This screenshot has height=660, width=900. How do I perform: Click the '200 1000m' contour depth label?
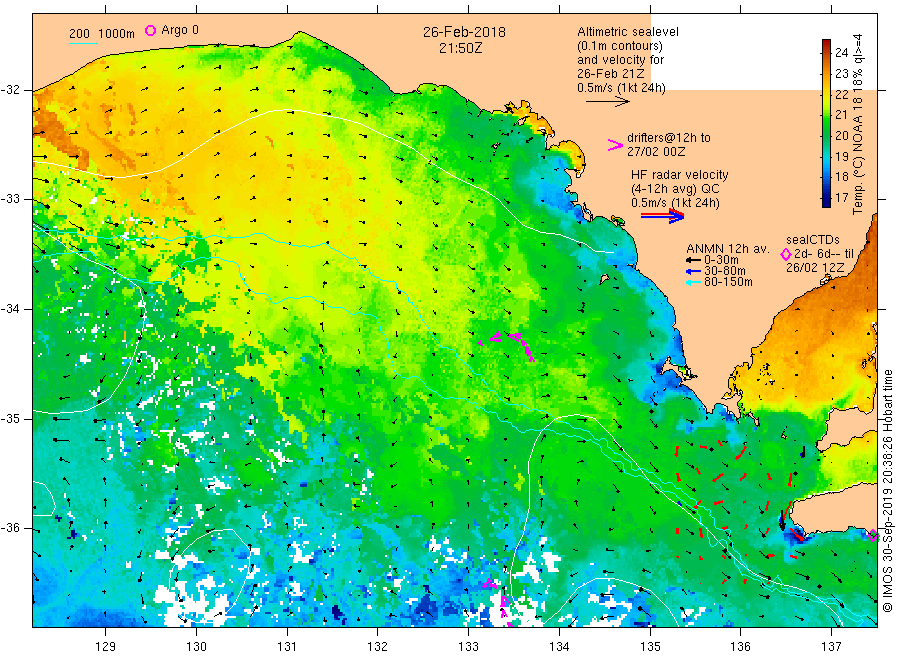click(x=102, y=34)
